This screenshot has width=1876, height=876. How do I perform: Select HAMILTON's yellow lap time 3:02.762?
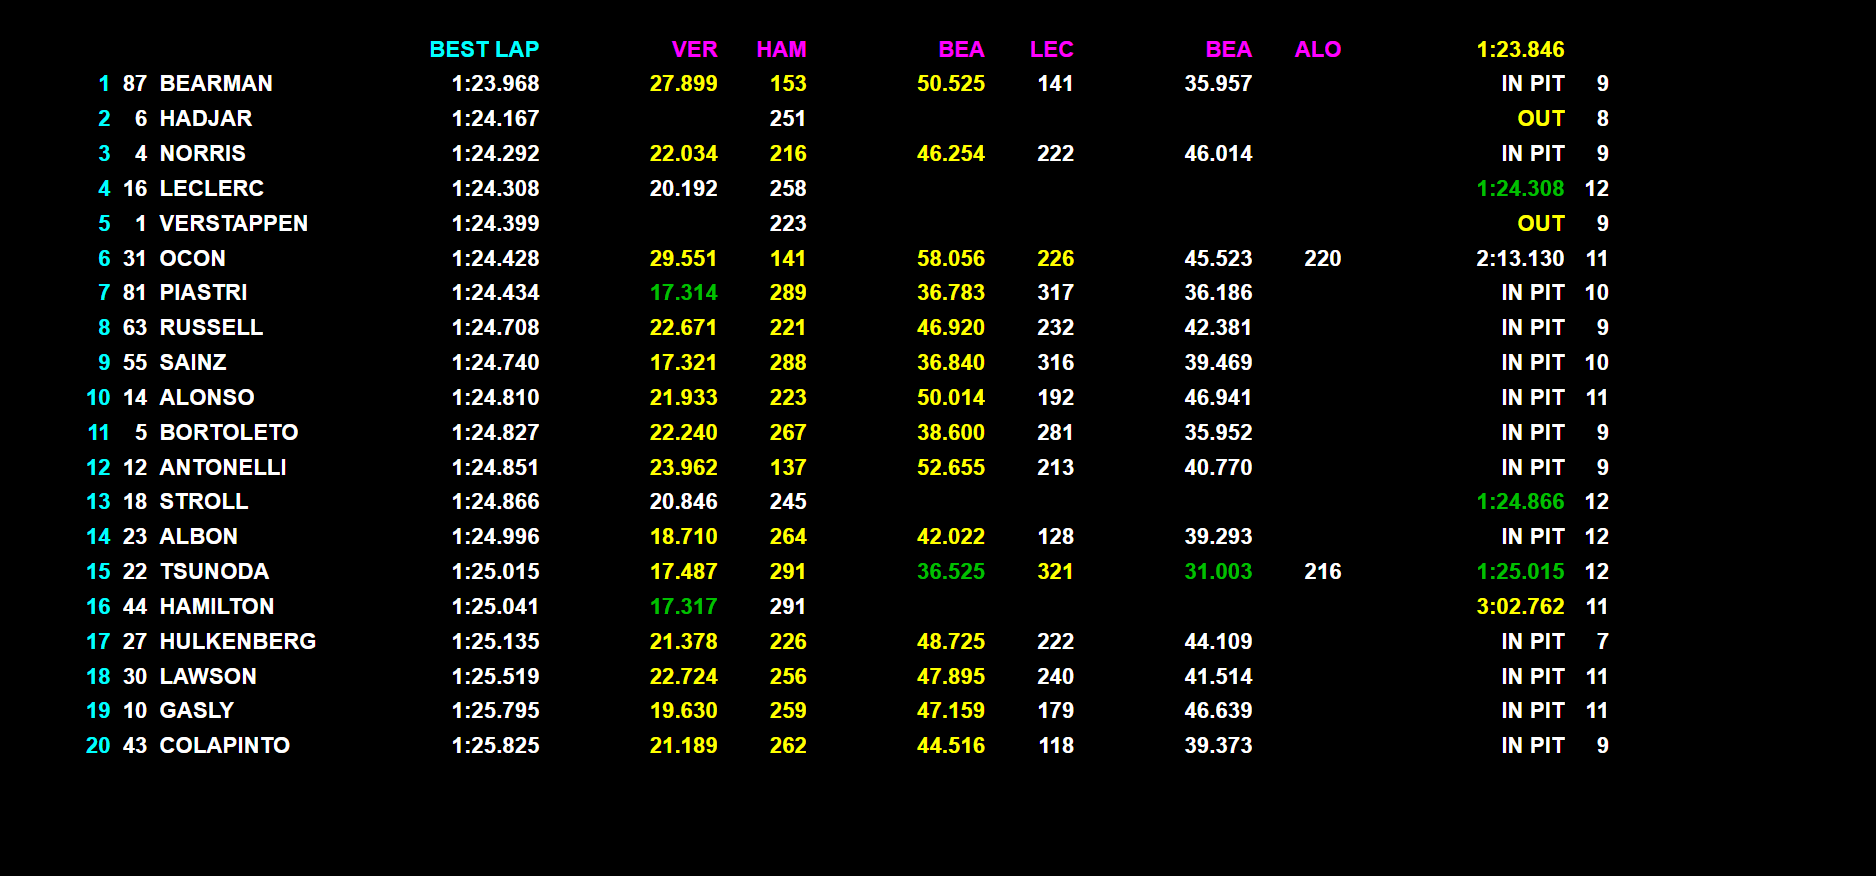[1520, 607]
